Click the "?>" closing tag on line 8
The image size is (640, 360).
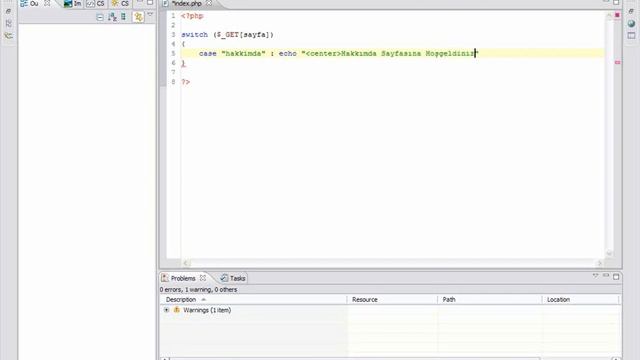tap(186, 82)
